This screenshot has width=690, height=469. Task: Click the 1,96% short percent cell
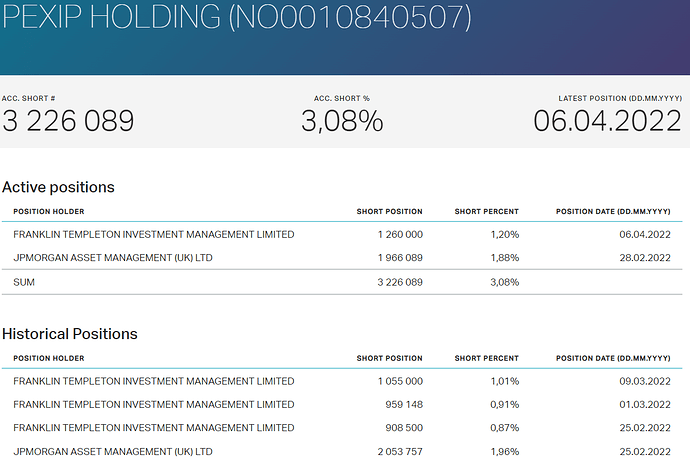tap(505, 451)
